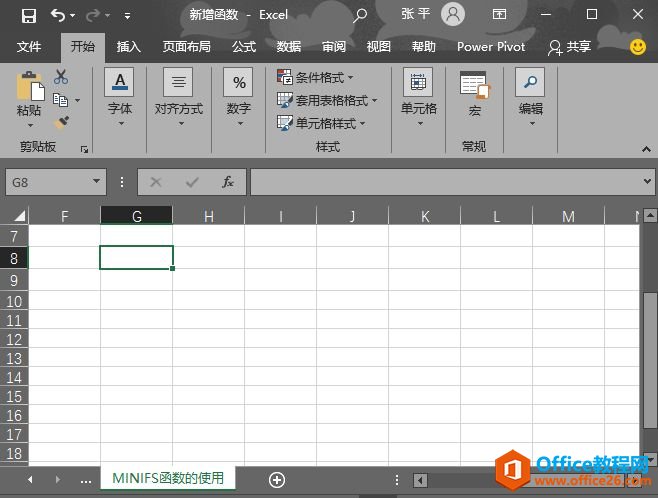
Task: Click the Redo arrow icon
Action: (93, 16)
